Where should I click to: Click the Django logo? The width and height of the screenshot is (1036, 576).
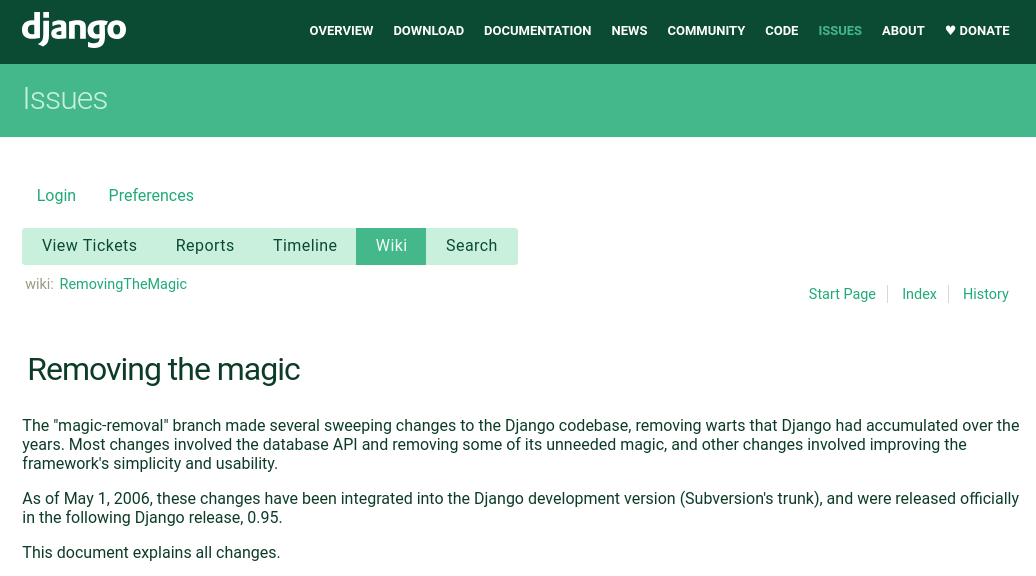pos(74,29)
